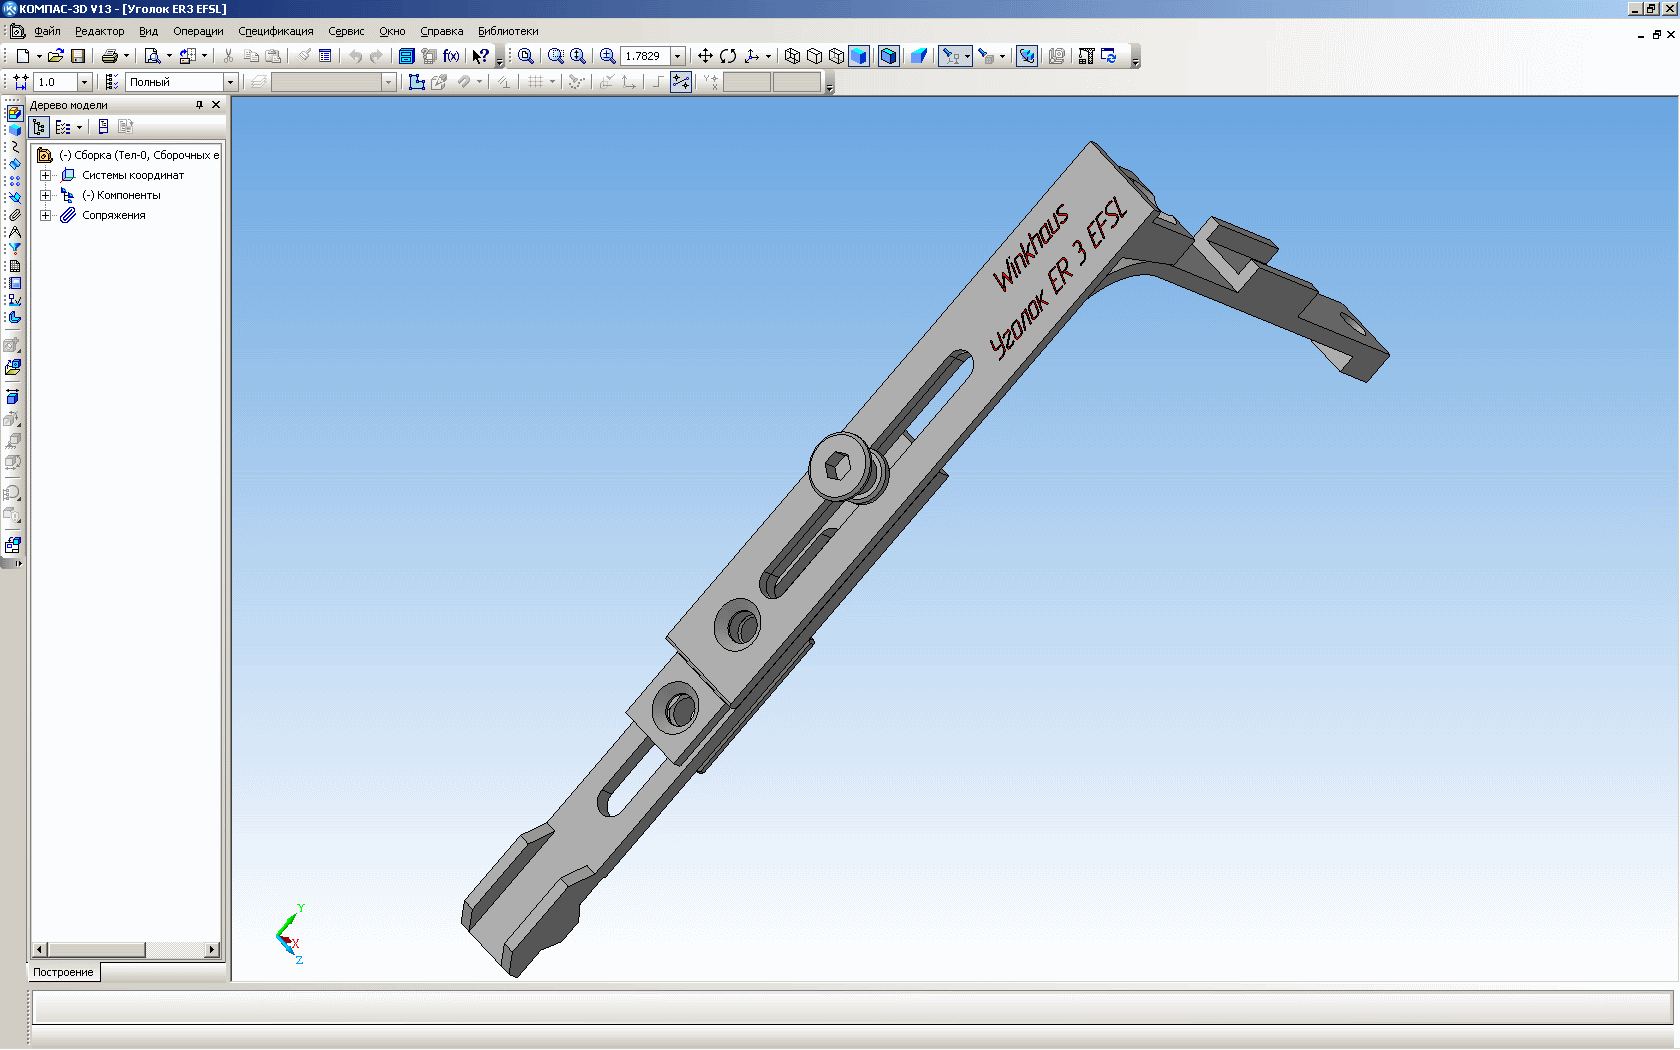Image resolution: width=1680 pixels, height=1050 pixels.
Task: Expand the Сопряжения tree node
Action: [45, 215]
